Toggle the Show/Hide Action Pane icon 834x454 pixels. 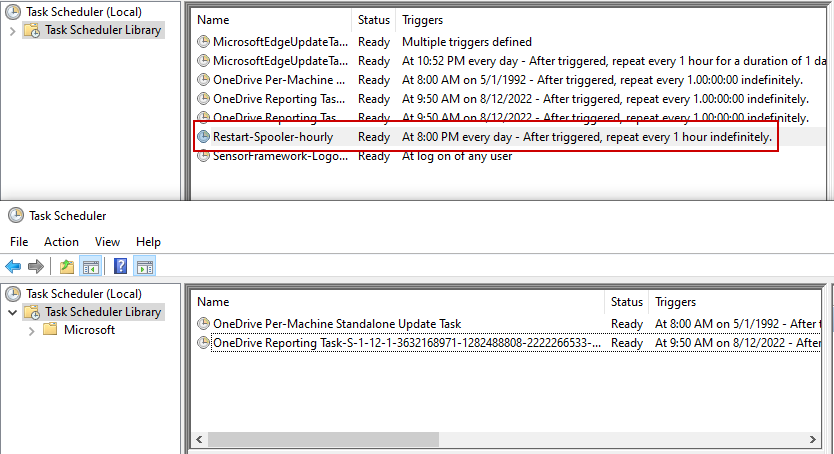click(144, 267)
